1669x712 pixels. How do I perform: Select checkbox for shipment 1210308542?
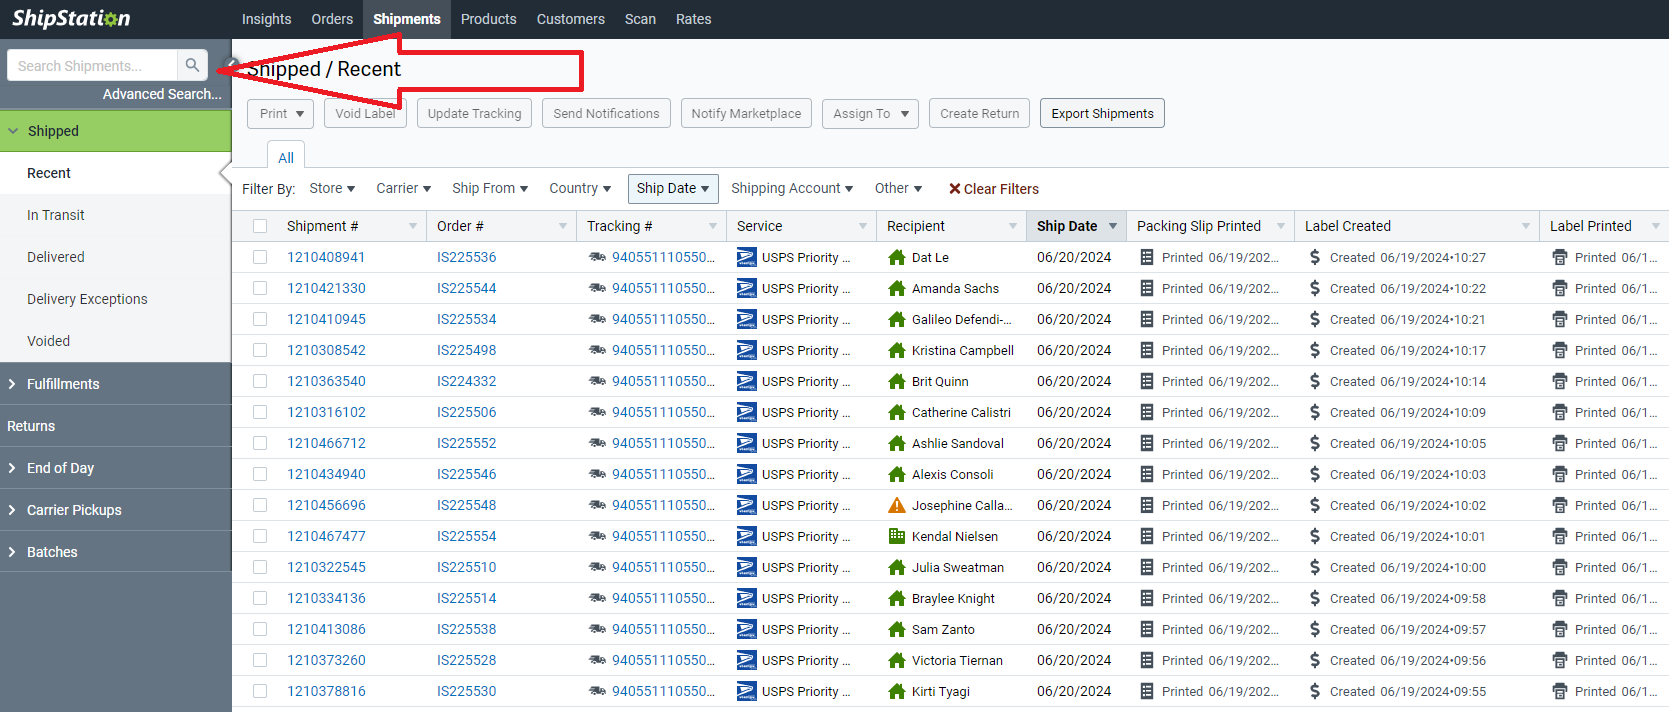coord(260,350)
